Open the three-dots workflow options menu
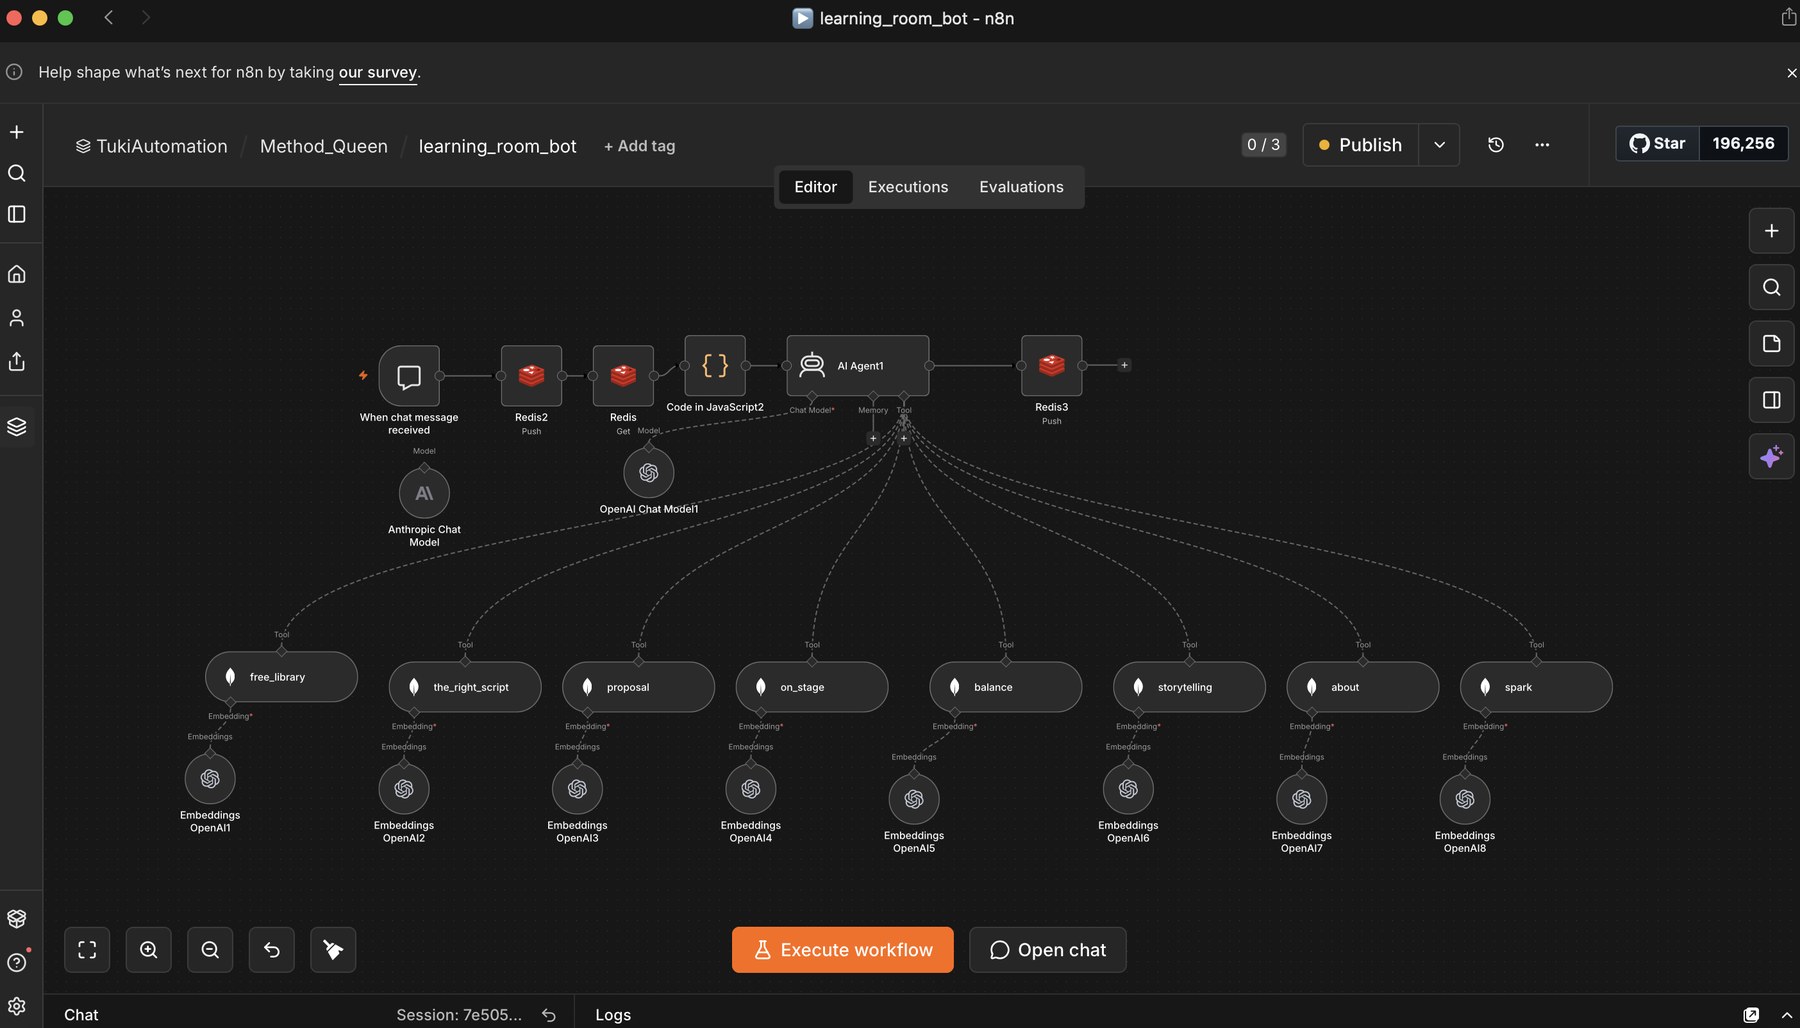This screenshot has width=1800, height=1028. tap(1542, 145)
